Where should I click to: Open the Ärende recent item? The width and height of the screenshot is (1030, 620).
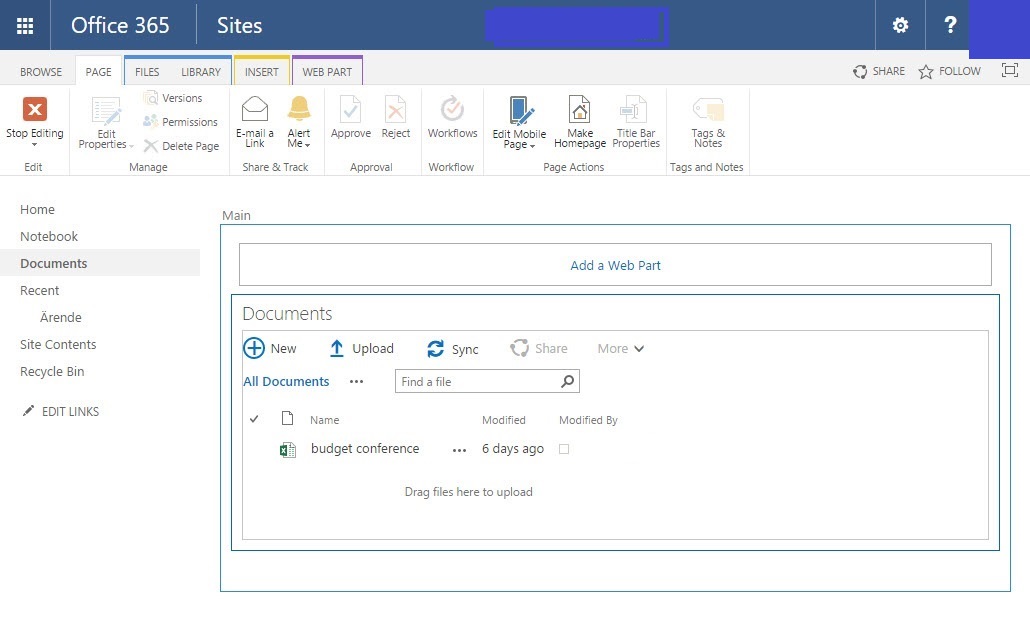(x=60, y=317)
